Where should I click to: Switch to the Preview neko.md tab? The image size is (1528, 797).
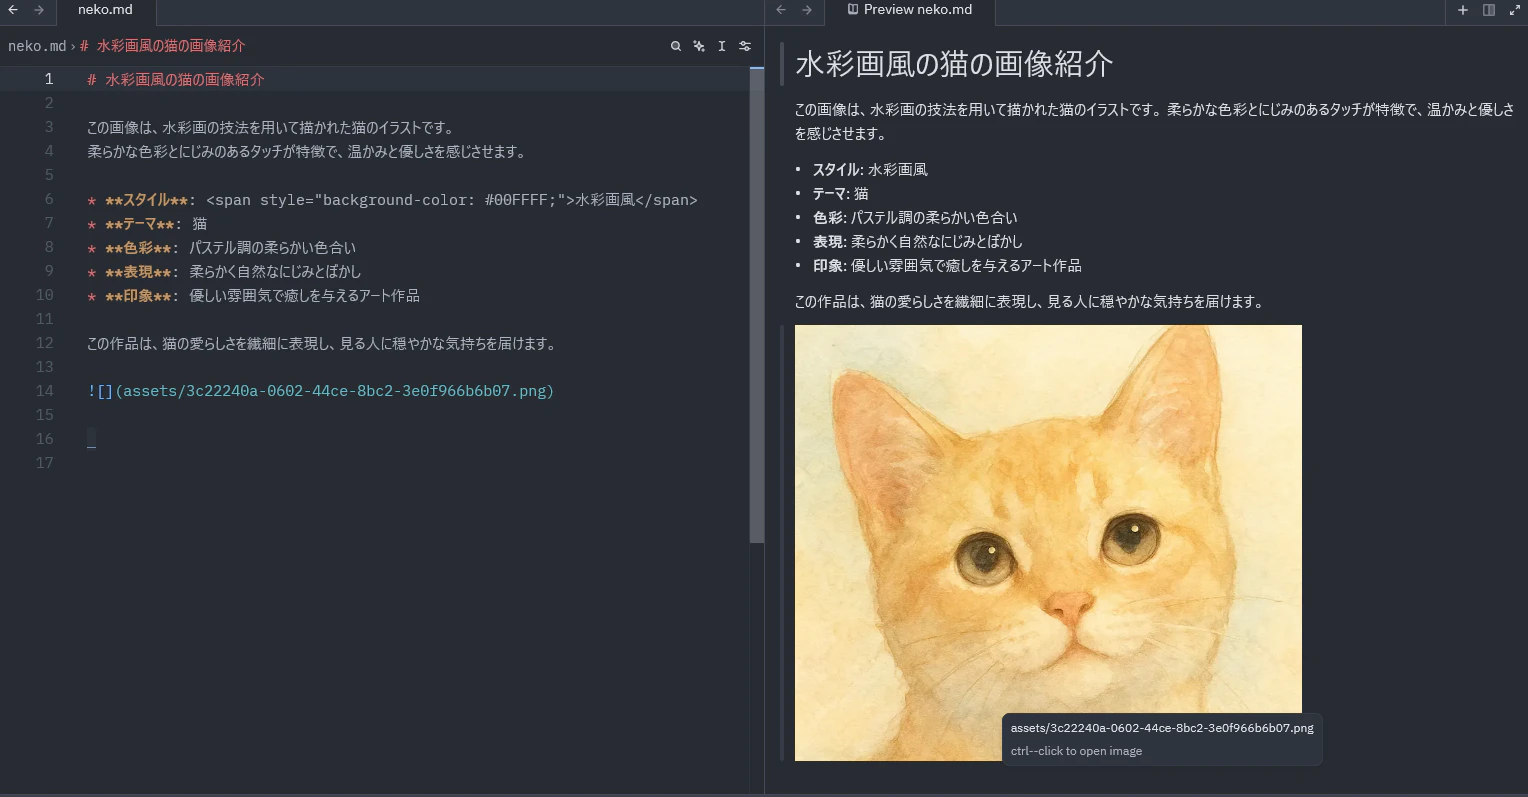click(x=909, y=10)
